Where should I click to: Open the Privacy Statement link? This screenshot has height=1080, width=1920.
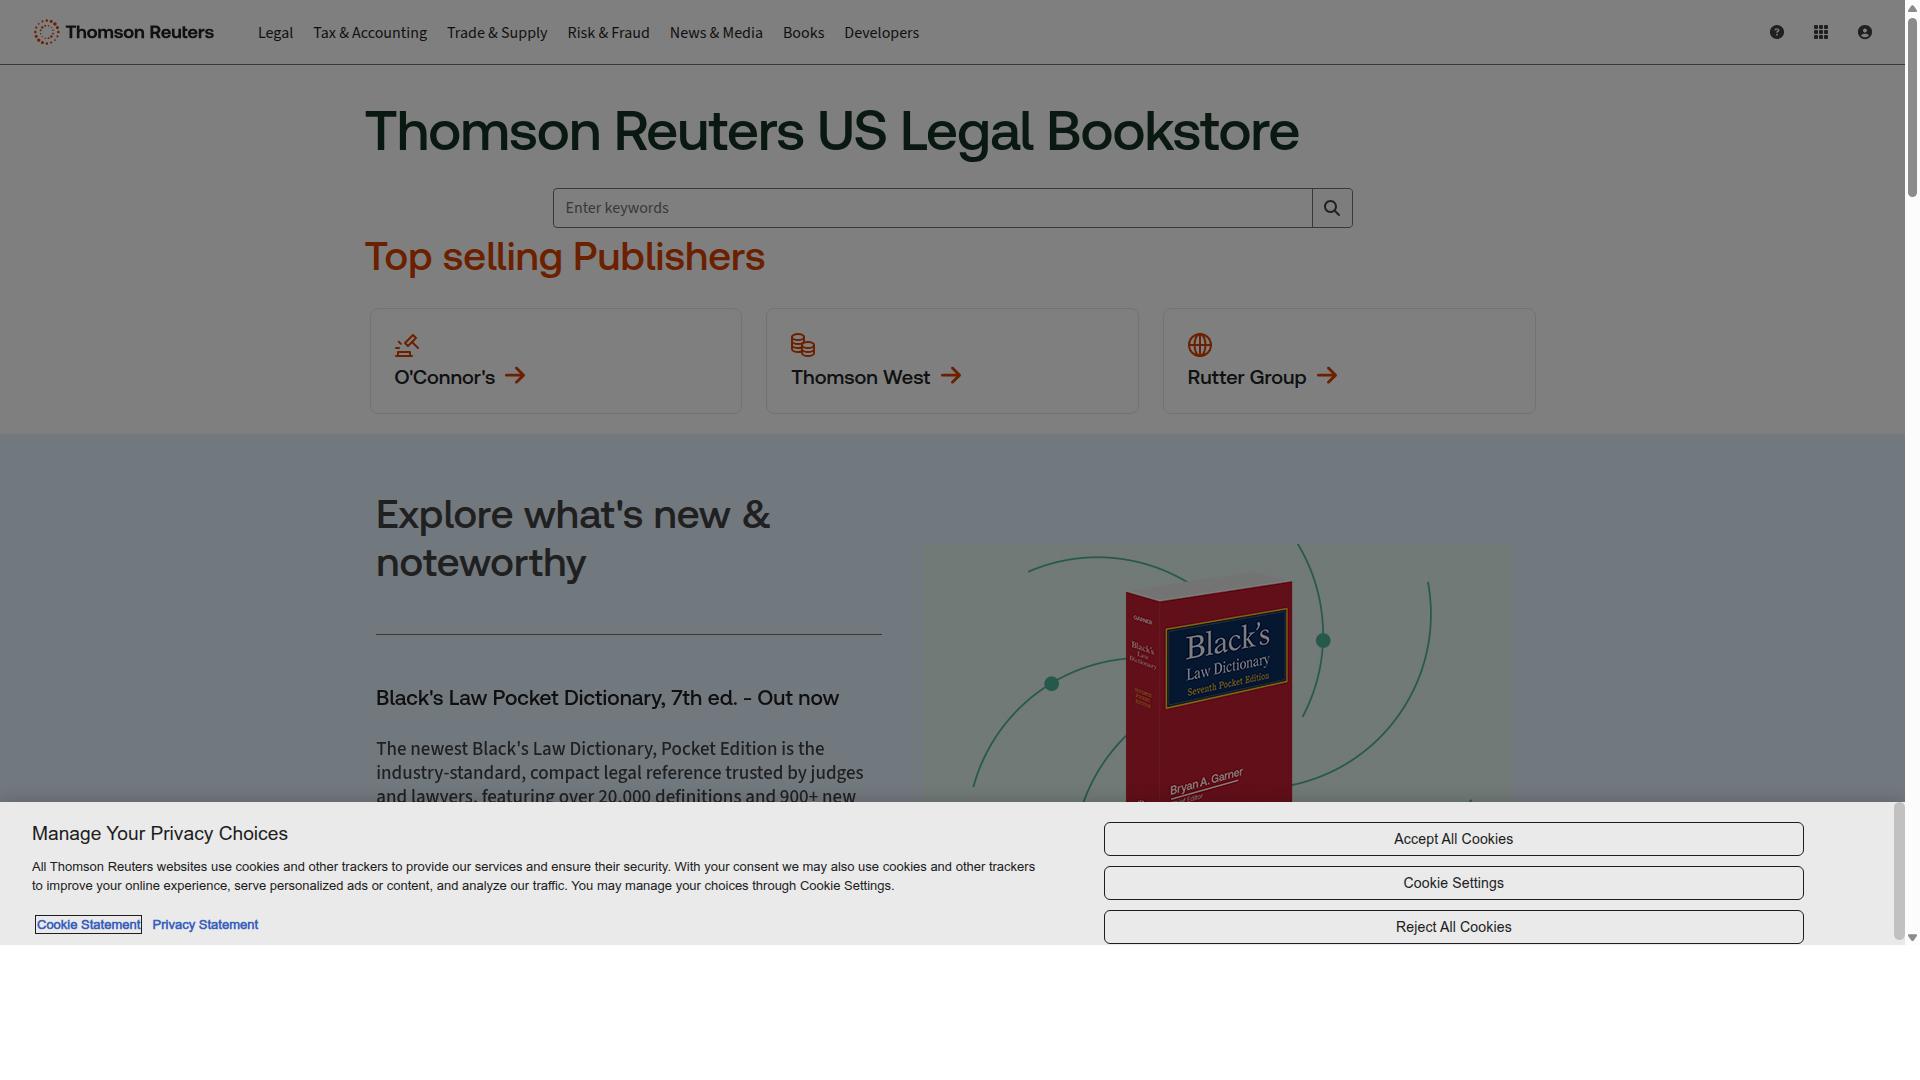click(205, 925)
